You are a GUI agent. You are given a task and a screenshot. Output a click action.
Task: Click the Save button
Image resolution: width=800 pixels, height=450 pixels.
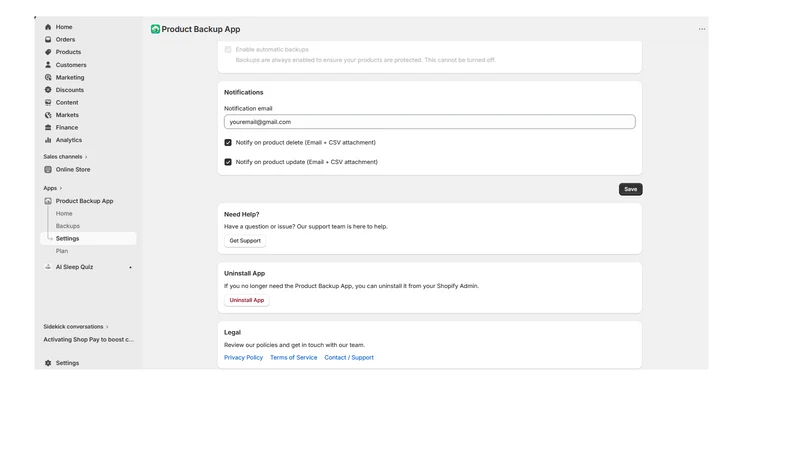tap(631, 189)
